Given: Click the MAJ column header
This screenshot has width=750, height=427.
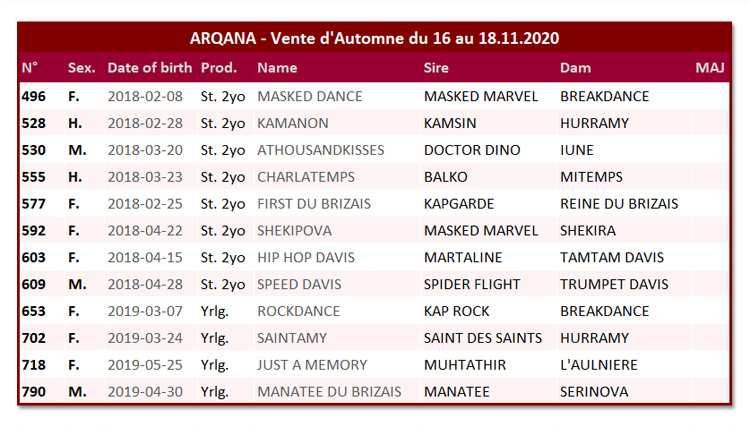Looking at the screenshot, I should [x=710, y=68].
